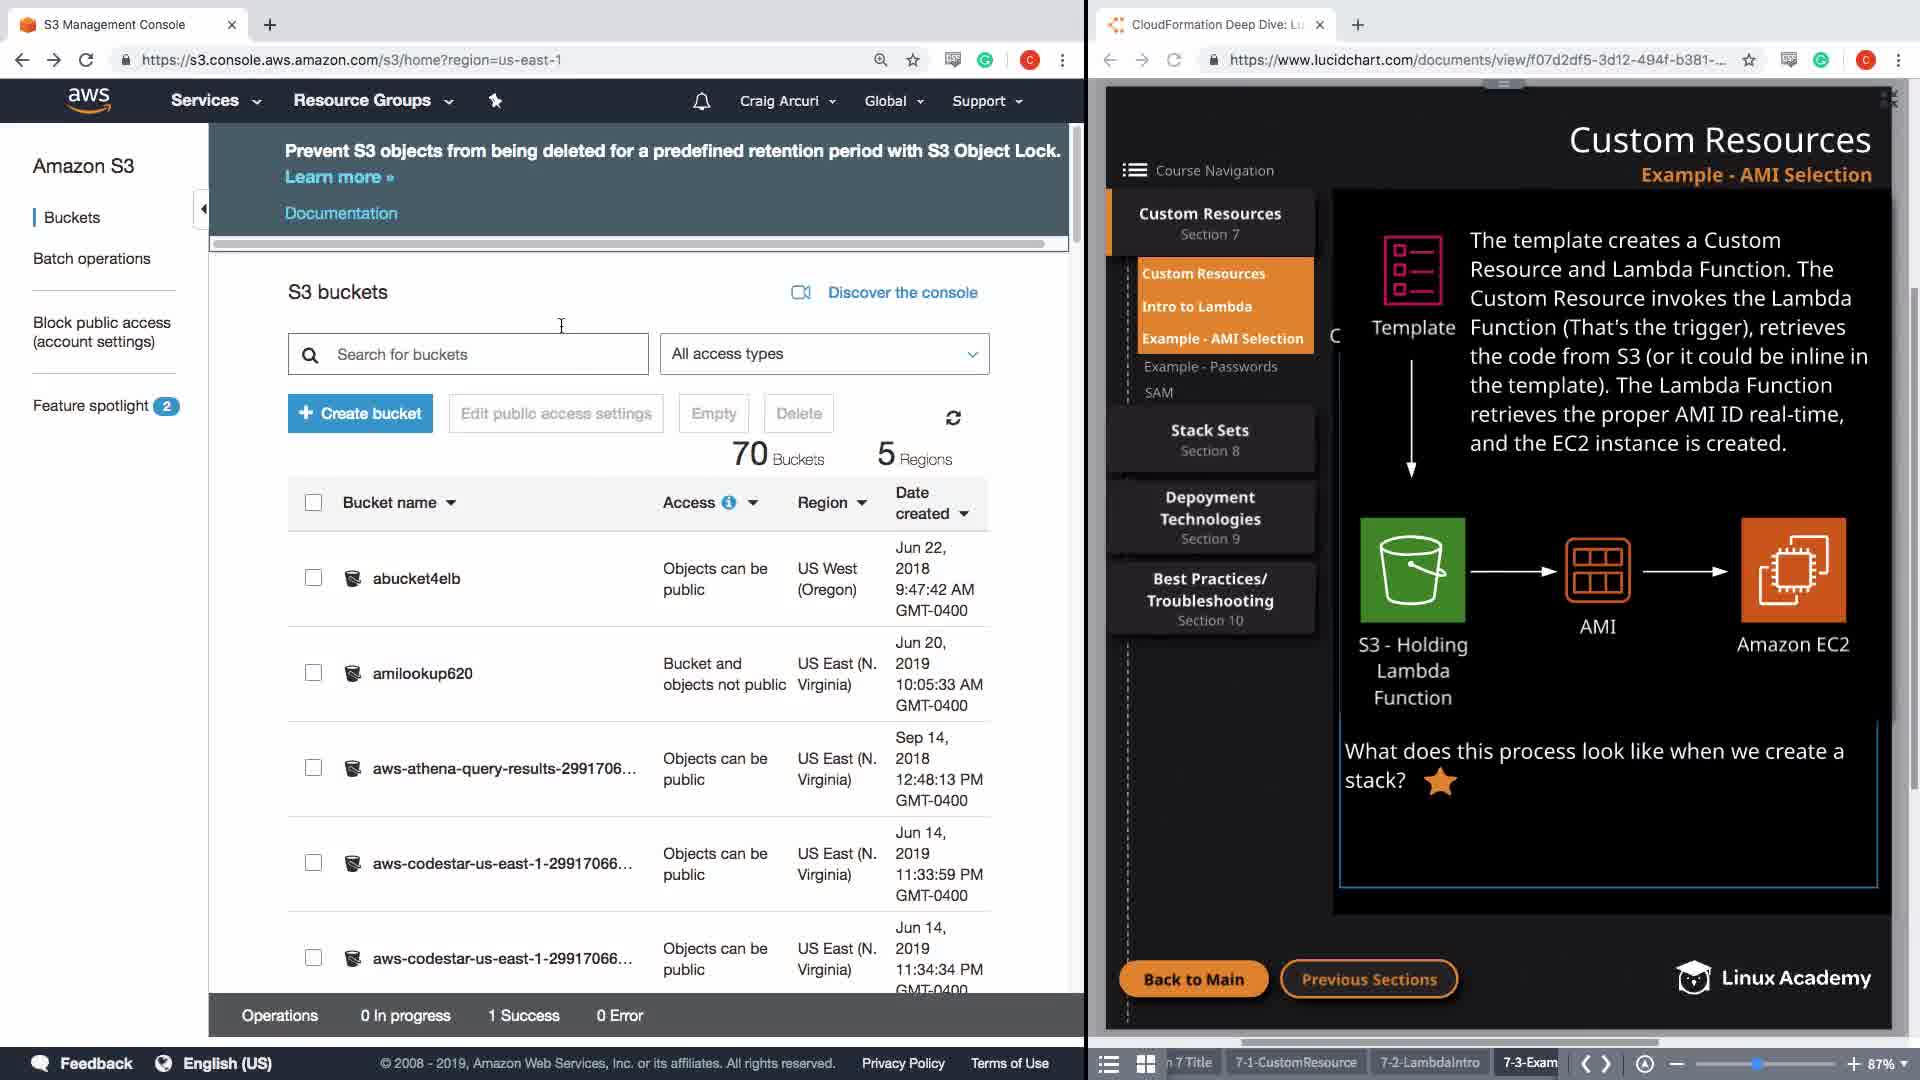
Task: Click the Course Navigation list icon
Action: pyautogui.click(x=1134, y=170)
